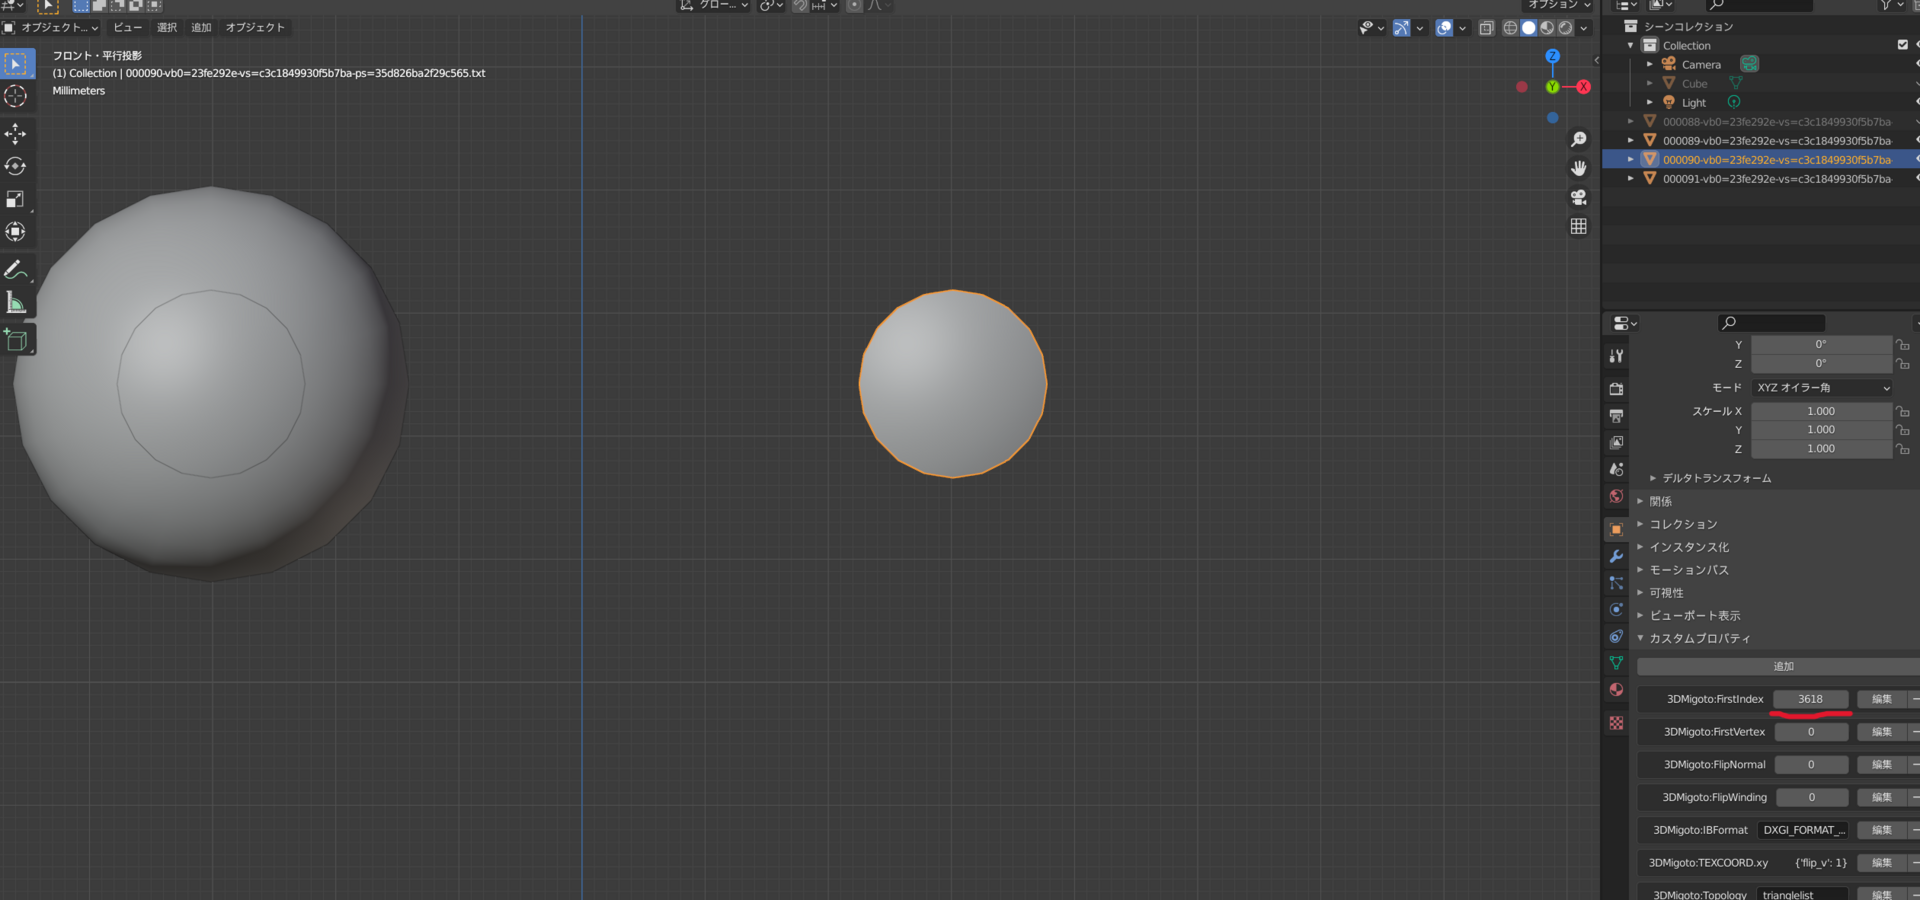Expand the Camera item in outliner
This screenshot has height=900, width=1920.
(x=1650, y=64)
